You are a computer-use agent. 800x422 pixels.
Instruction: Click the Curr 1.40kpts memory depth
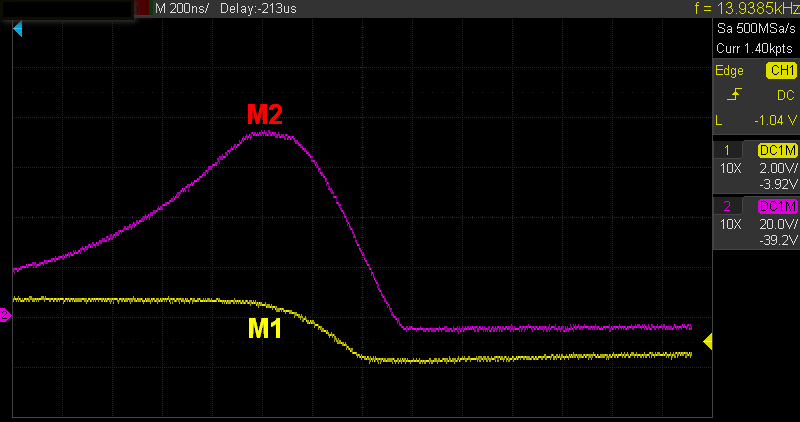pos(755,48)
